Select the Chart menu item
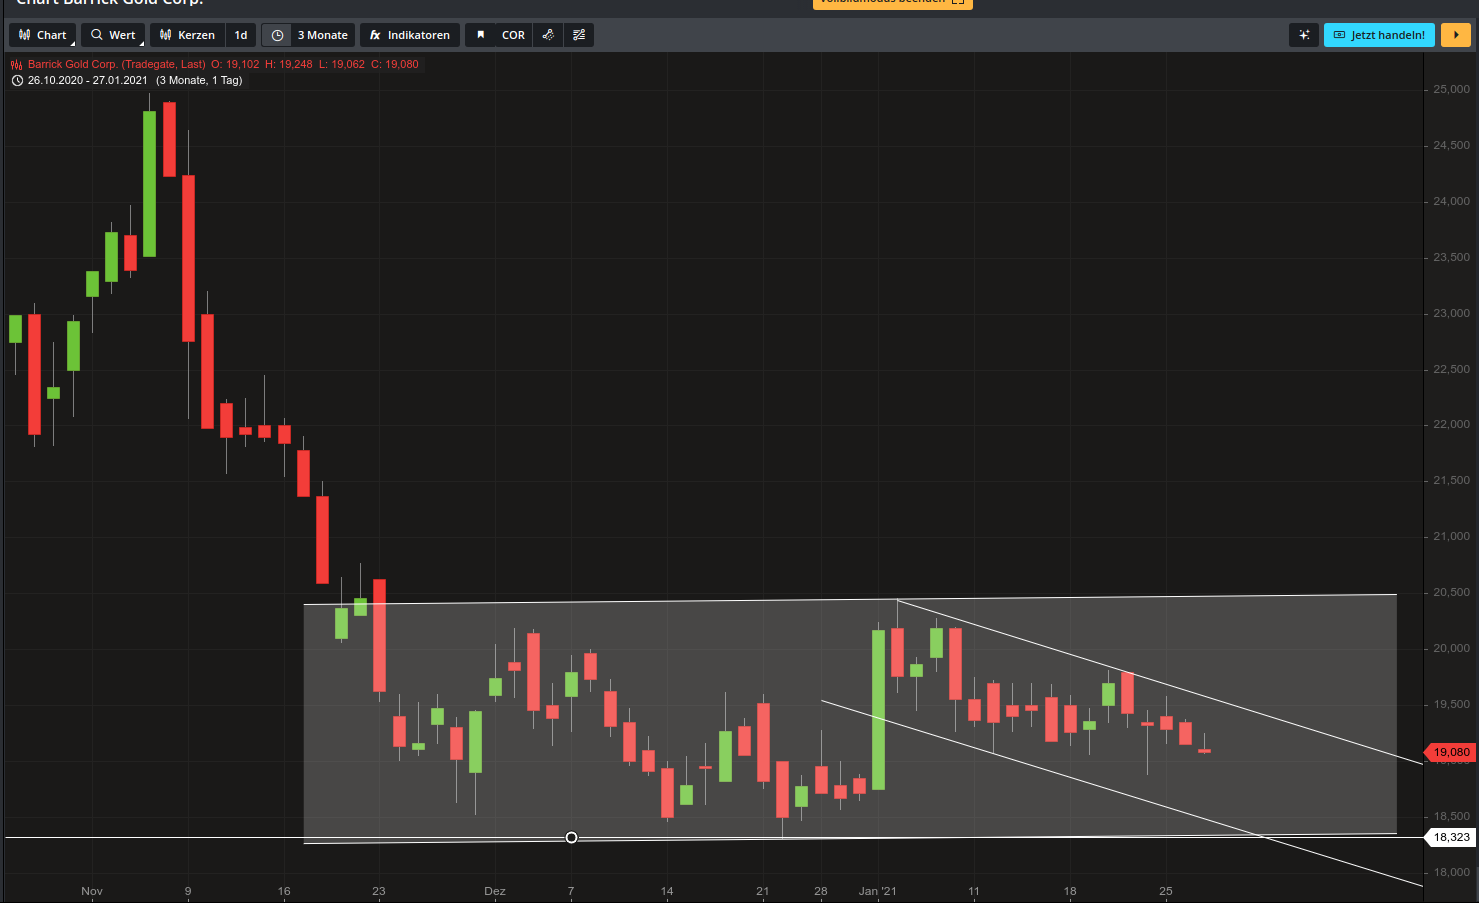 click(42, 34)
